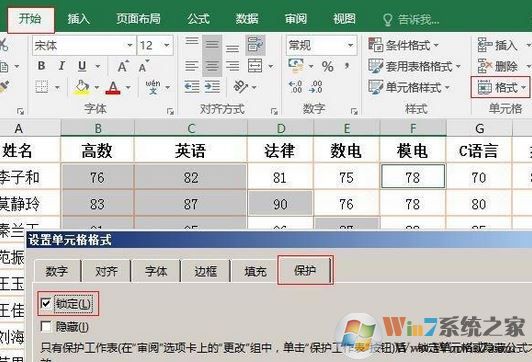This screenshot has width=532, height=362.
Task: Open the 常规 number format dropdown
Action: coord(350,45)
